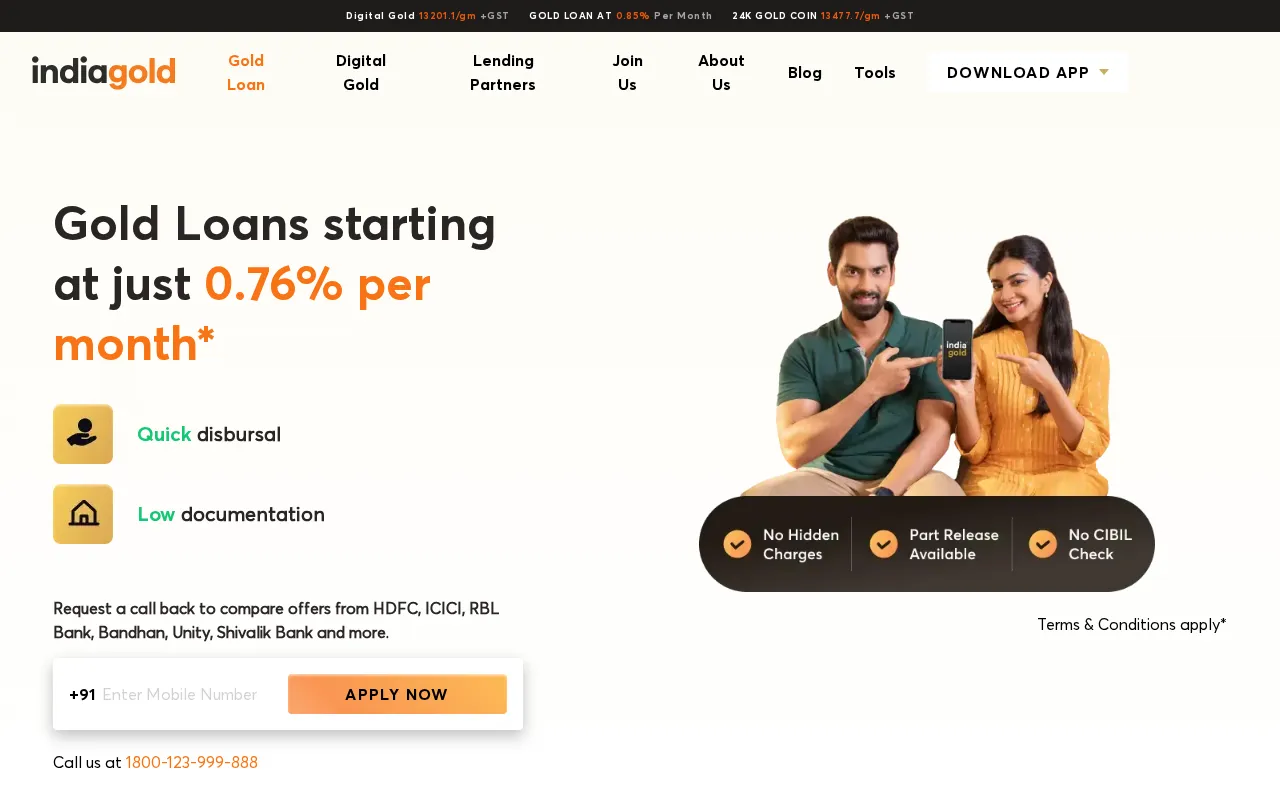Open the Join Us menu item
Viewport: 1280px width, 800px height.
click(x=628, y=72)
